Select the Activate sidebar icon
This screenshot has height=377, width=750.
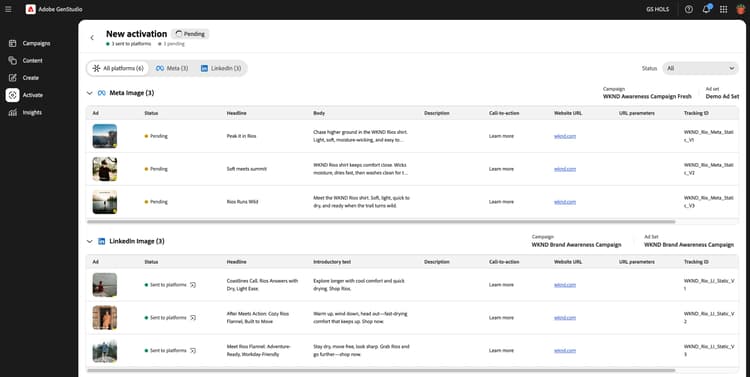pos(12,95)
